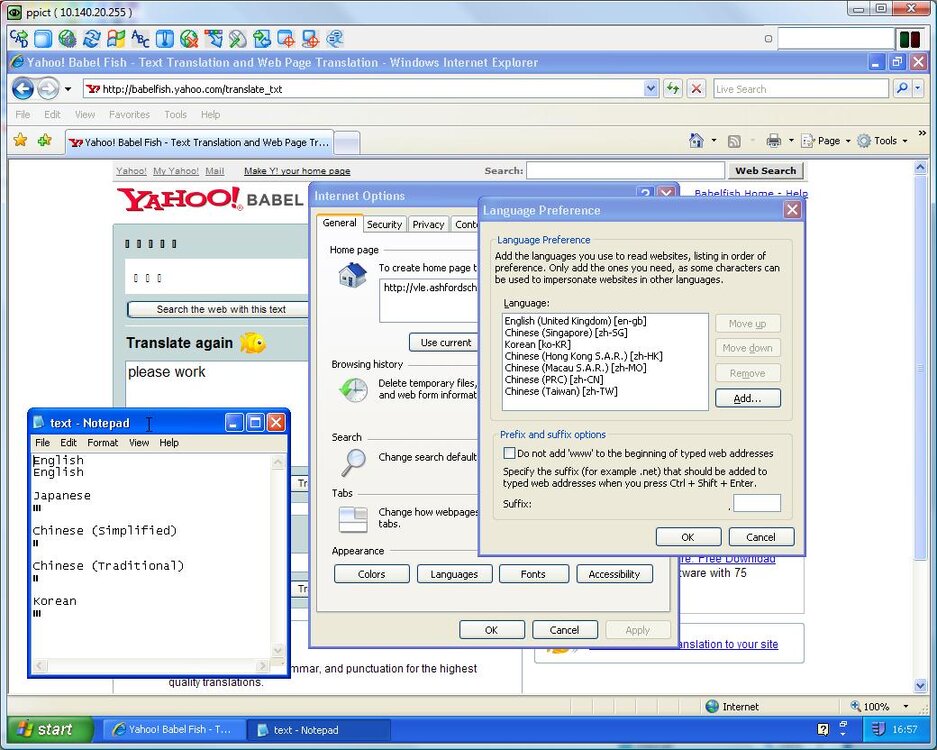Open the Page menu dropdown
The height and width of the screenshot is (750, 937).
click(826, 141)
